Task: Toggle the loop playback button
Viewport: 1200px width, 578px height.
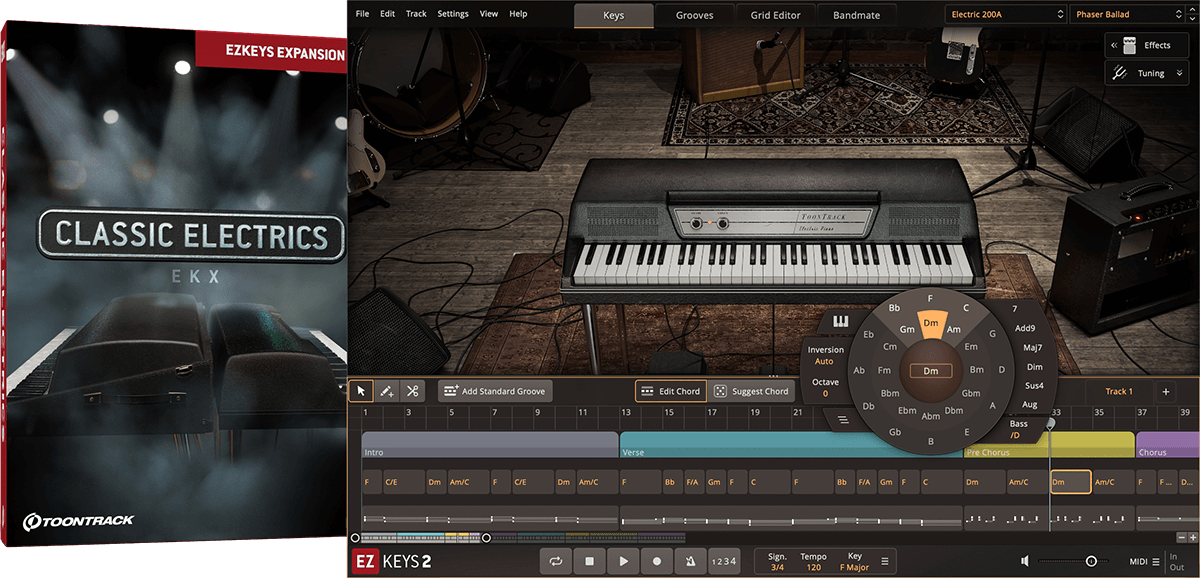Action: pyautogui.click(x=556, y=562)
